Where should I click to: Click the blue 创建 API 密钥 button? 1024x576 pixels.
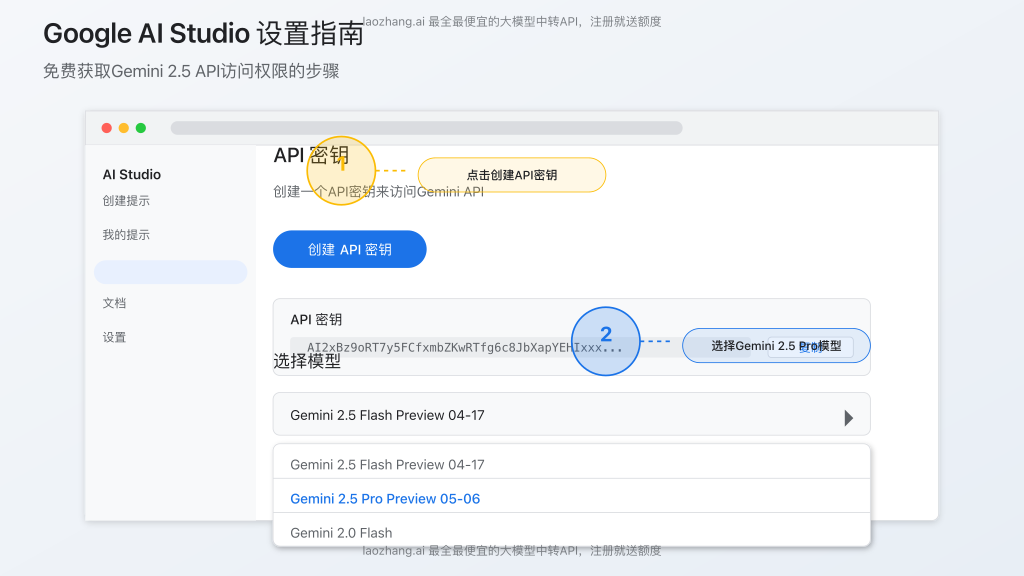[349, 249]
